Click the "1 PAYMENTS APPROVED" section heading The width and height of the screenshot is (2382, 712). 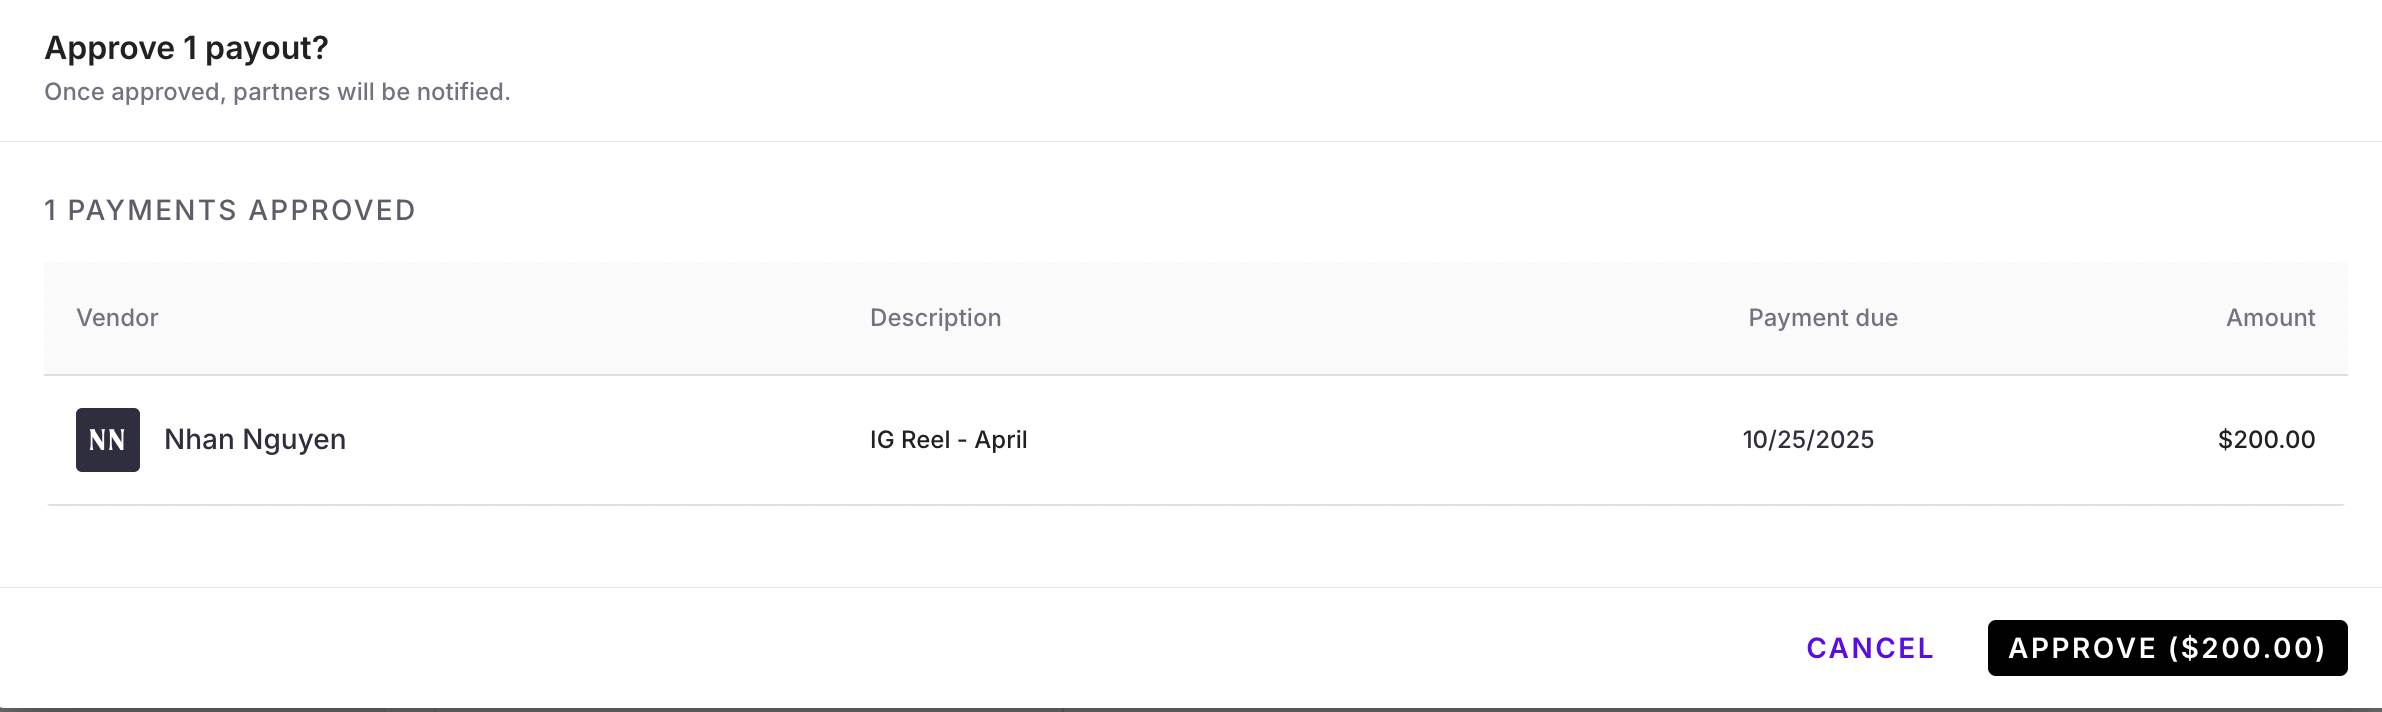coord(229,210)
